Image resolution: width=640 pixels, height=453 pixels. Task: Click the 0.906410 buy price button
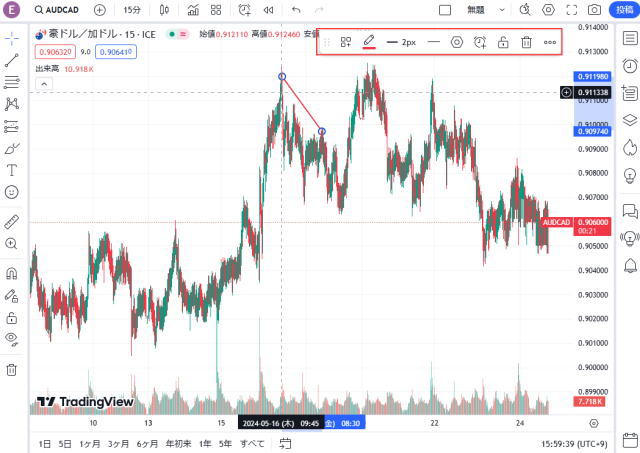coord(116,52)
